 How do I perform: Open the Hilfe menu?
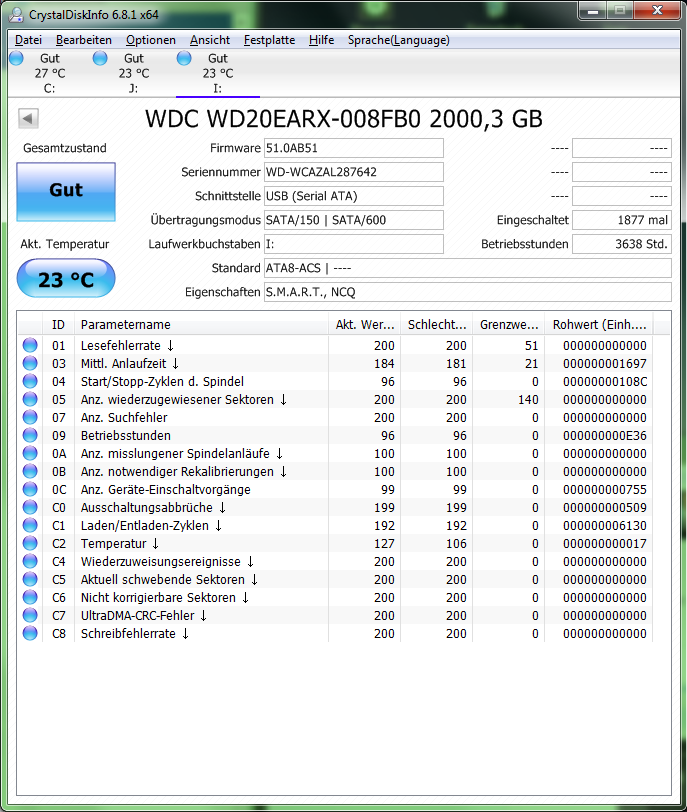[x=321, y=40]
